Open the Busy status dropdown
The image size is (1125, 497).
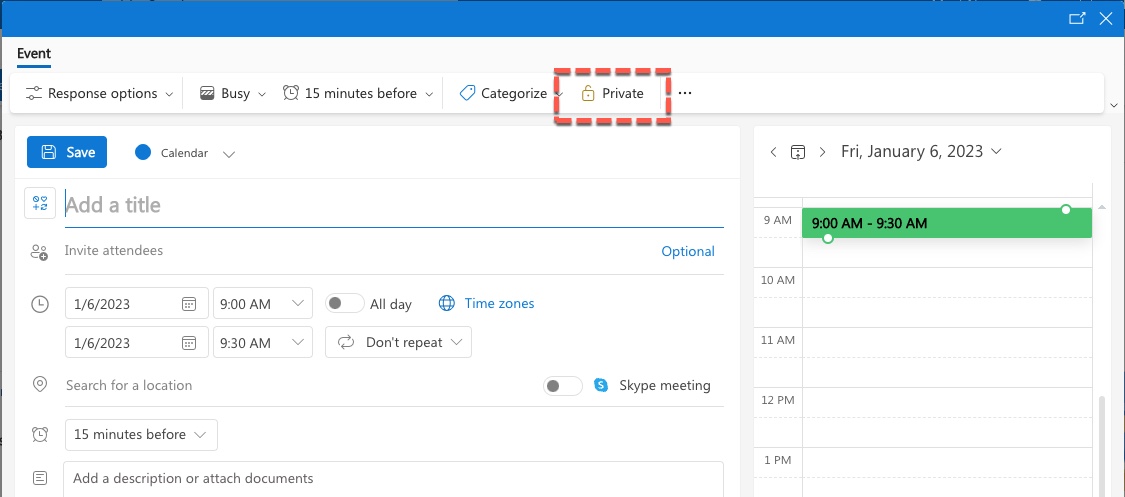click(262, 94)
